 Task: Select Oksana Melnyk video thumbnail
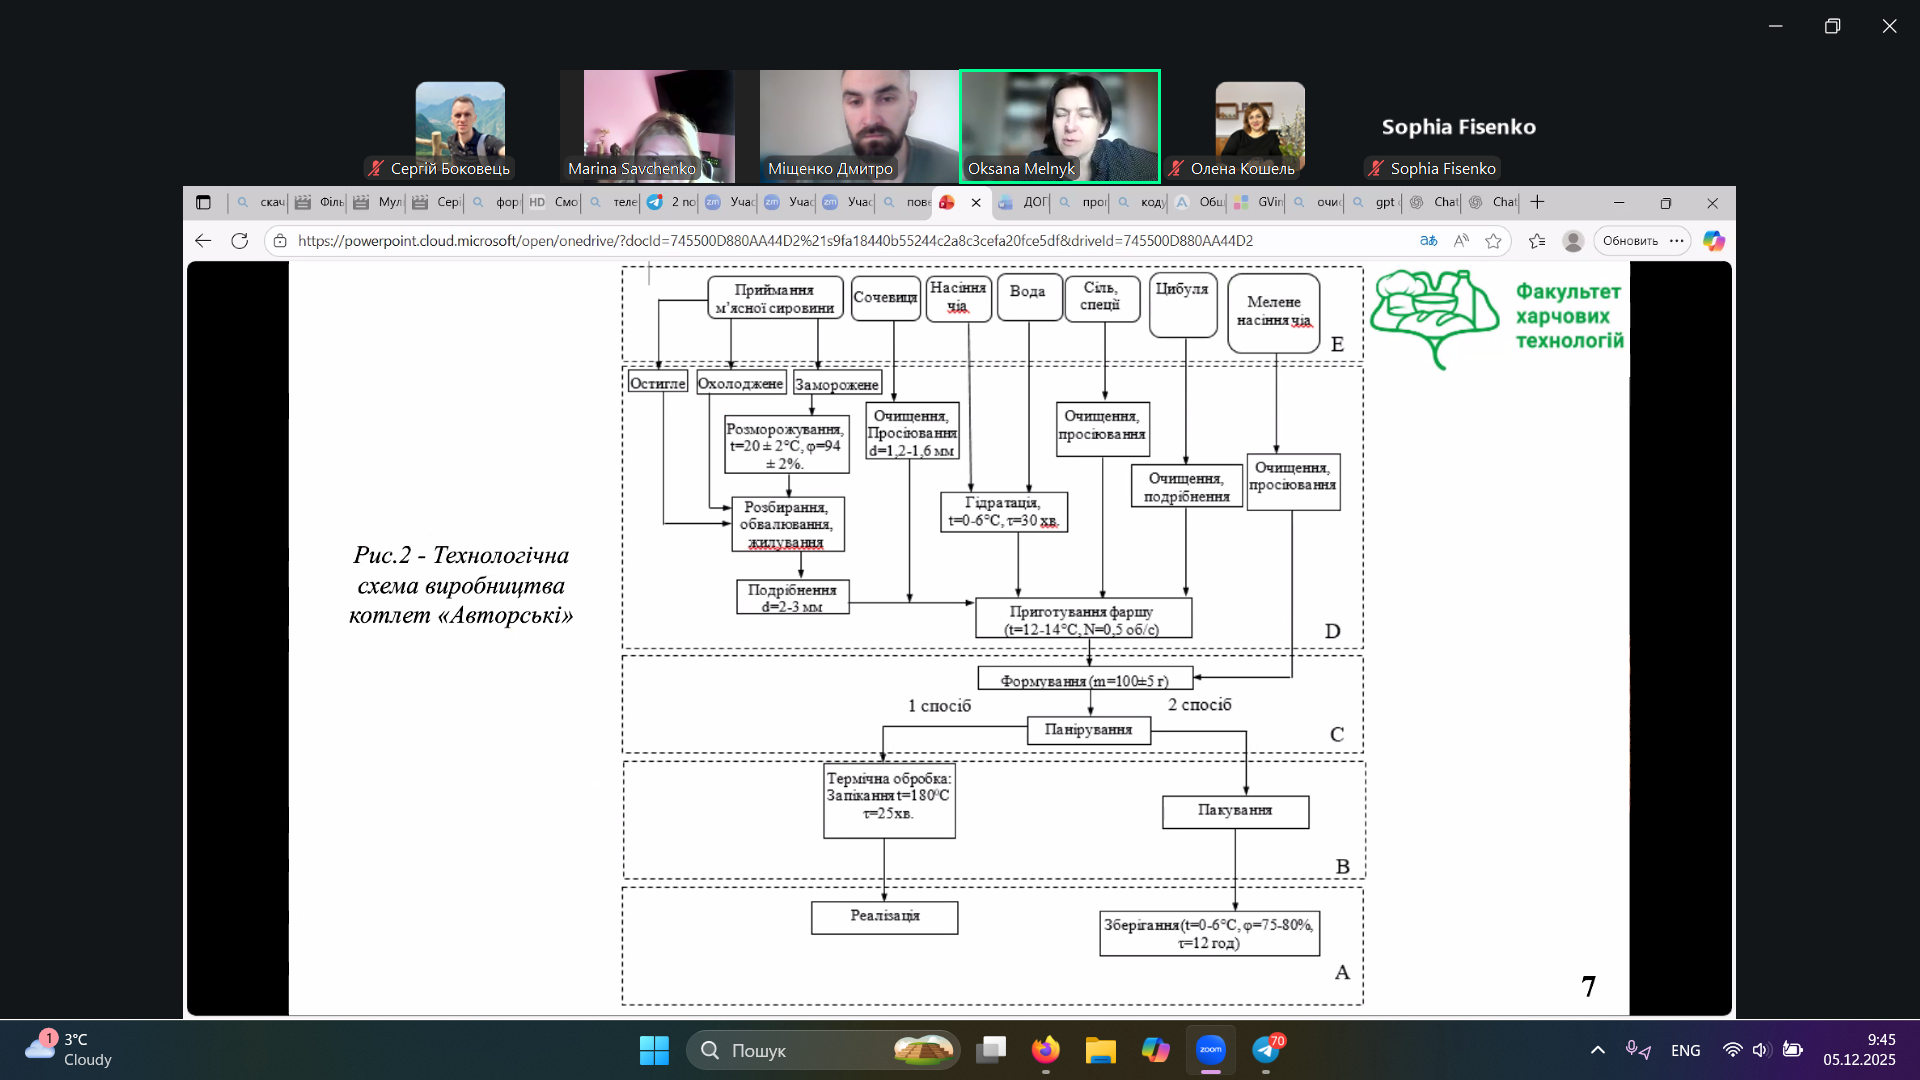[x=1060, y=126]
